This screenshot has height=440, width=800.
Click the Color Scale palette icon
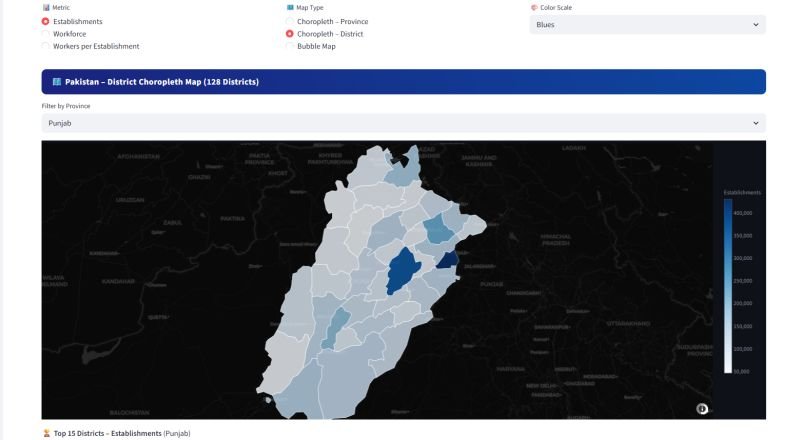[534, 7]
